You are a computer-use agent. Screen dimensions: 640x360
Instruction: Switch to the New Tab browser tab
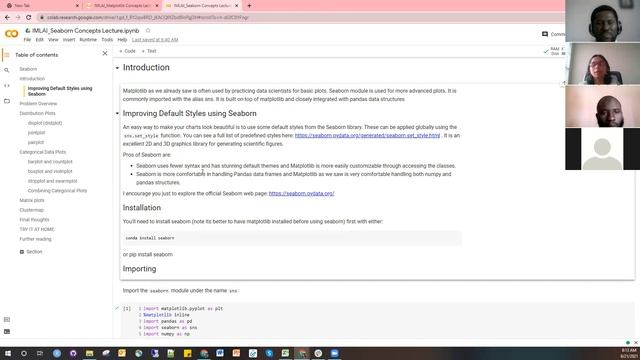(41, 6)
